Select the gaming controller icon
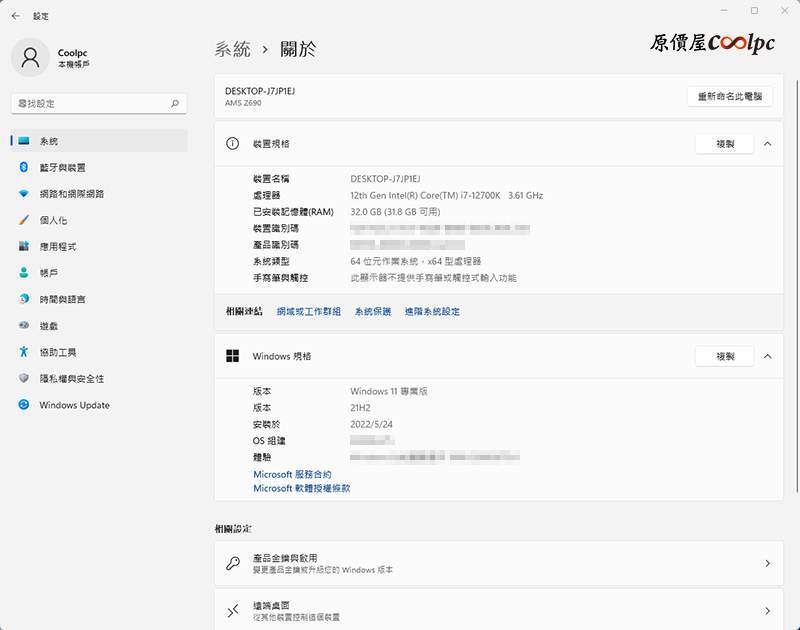 click(23, 325)
